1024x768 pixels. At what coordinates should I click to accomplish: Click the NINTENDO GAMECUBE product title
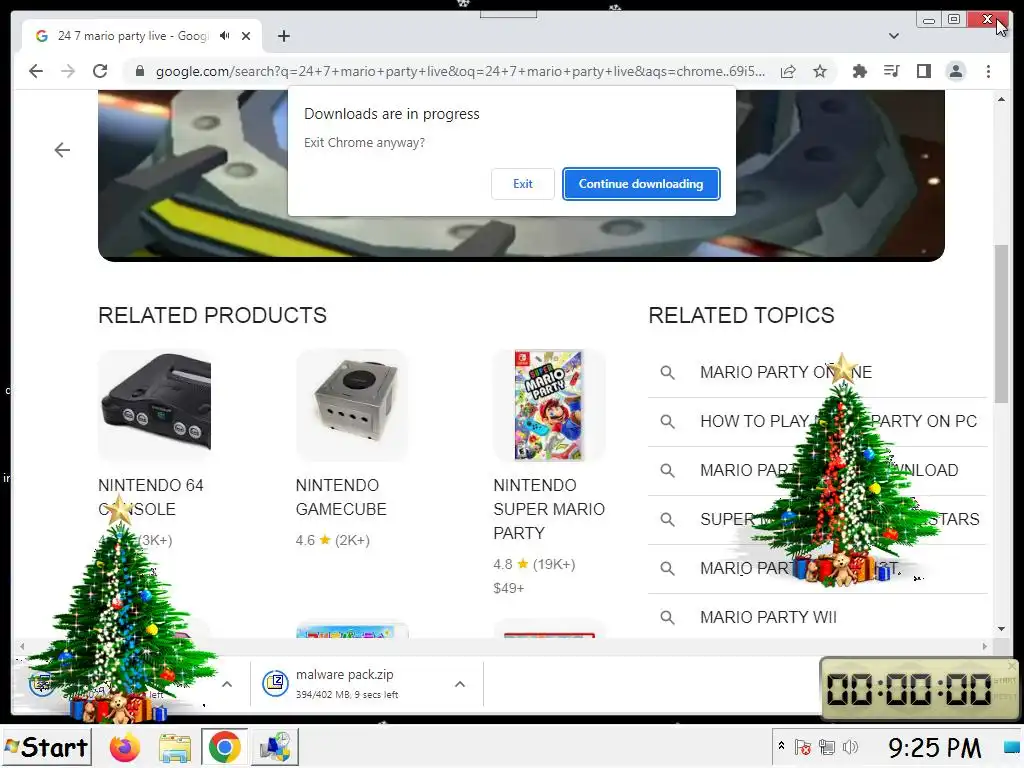[341, 497]
